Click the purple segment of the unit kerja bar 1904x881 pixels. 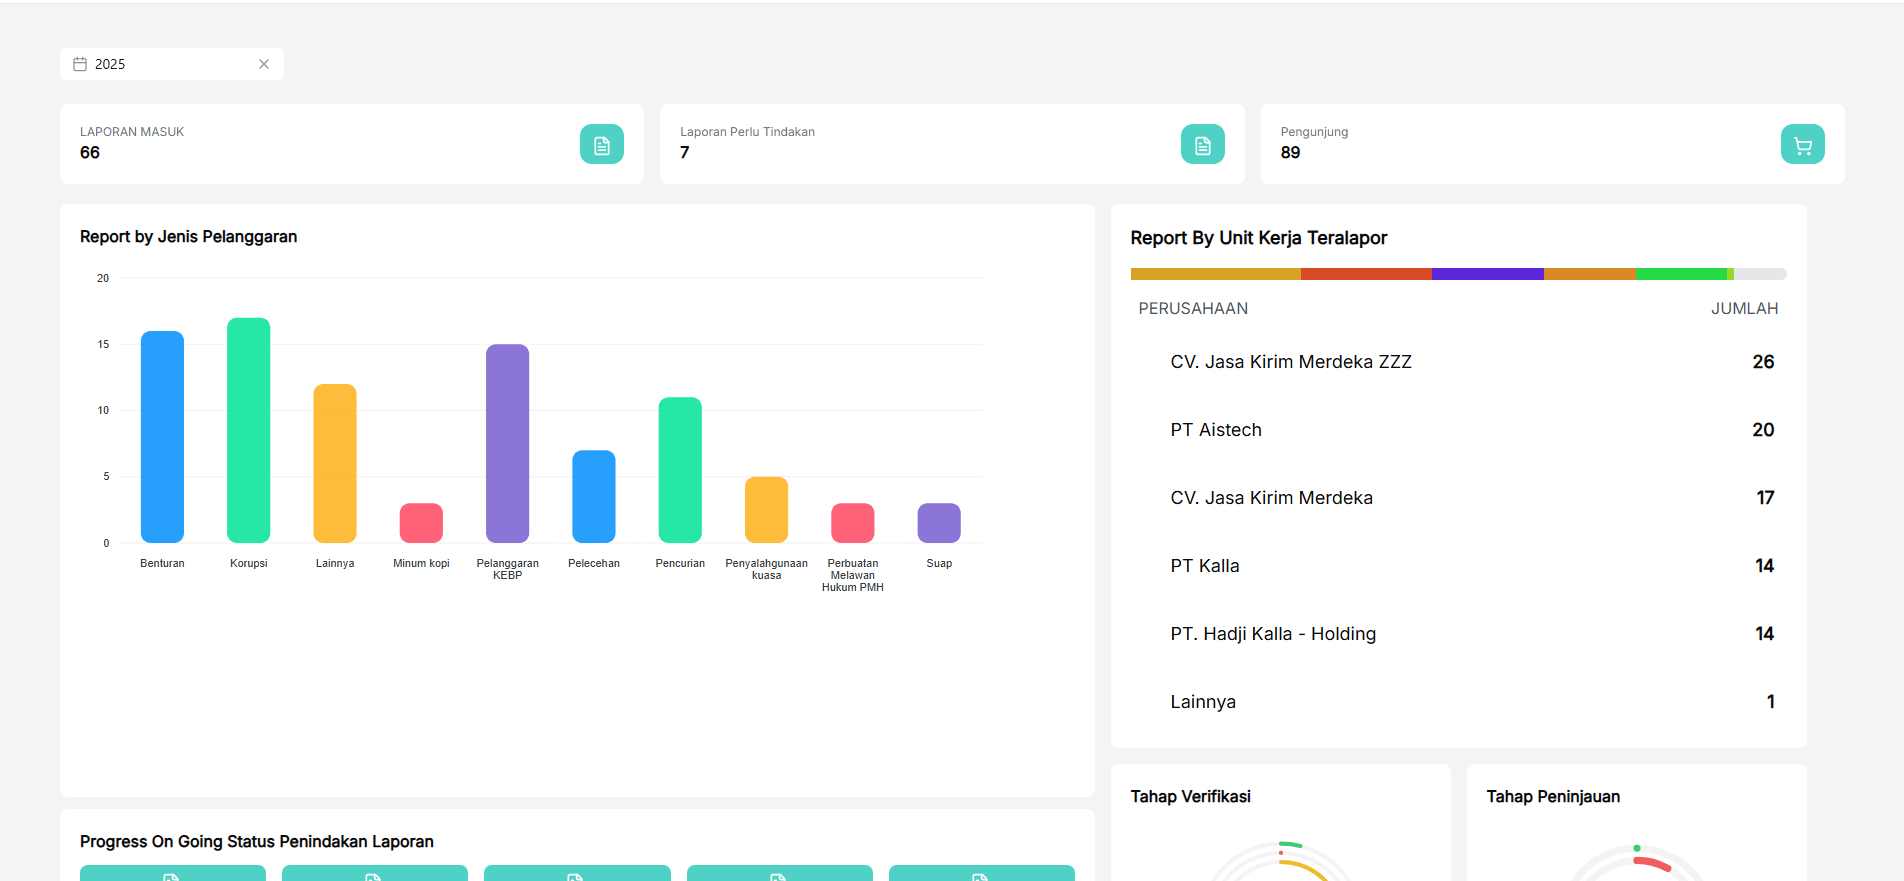click(x=1487, y=274)
